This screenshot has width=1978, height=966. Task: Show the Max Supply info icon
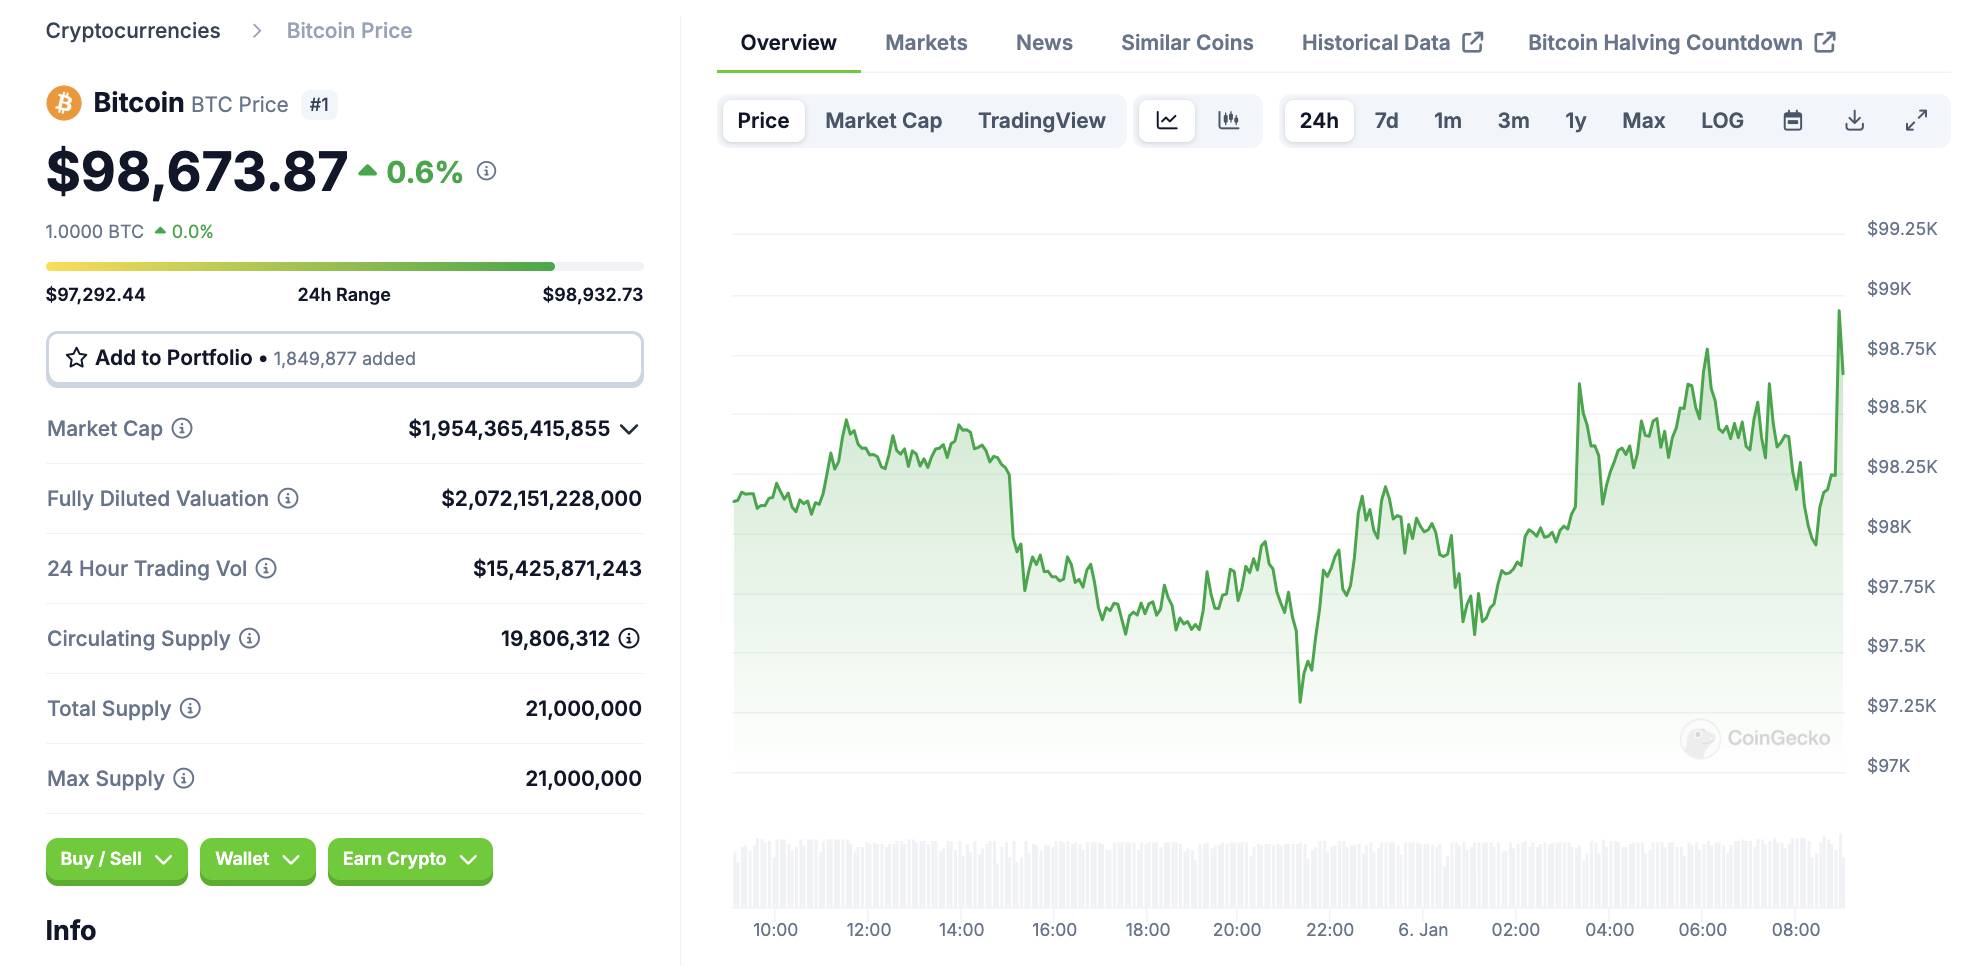(184, 778)
